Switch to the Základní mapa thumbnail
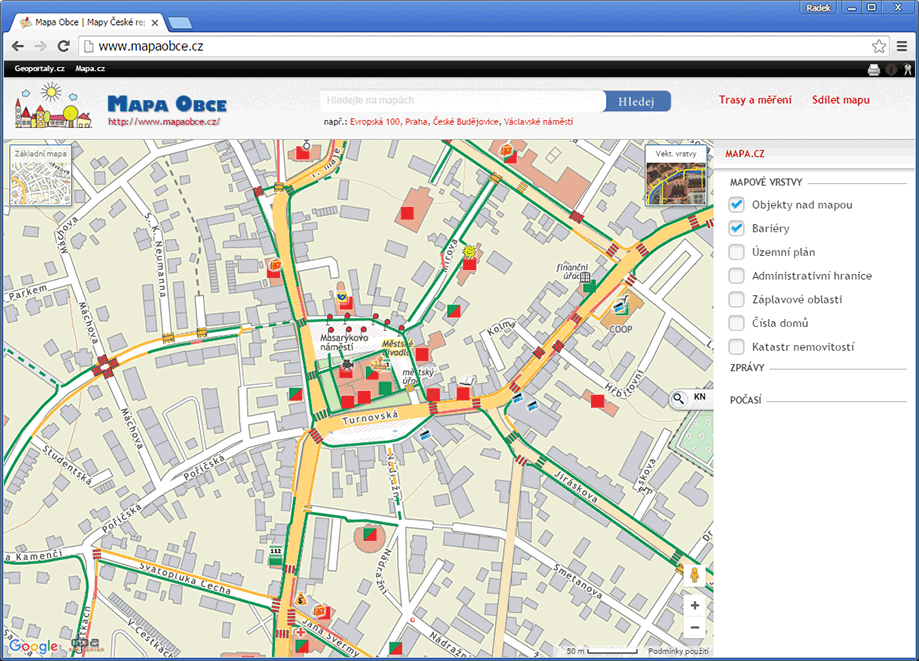 tap(40, 175)
